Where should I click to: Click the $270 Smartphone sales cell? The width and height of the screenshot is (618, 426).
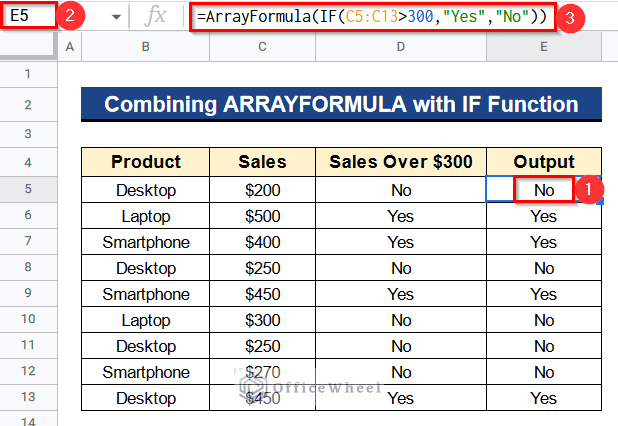click(x=262, y=372)
